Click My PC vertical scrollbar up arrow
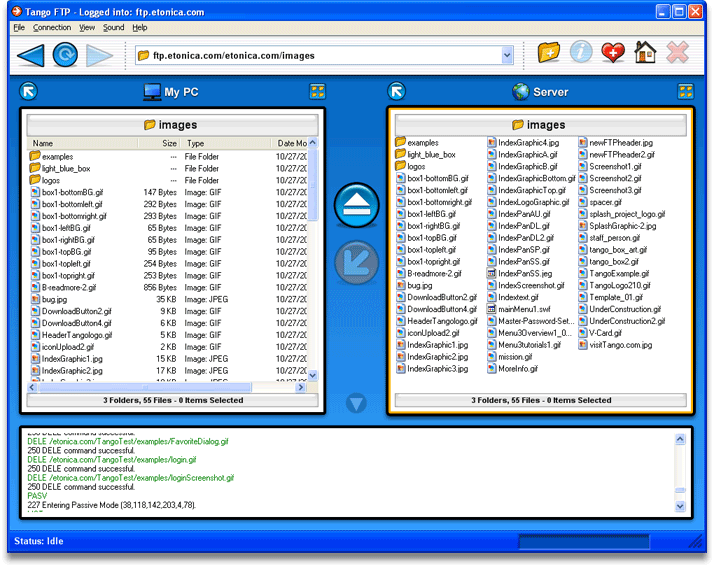The image size is (714, 566). tap(313, 143)
